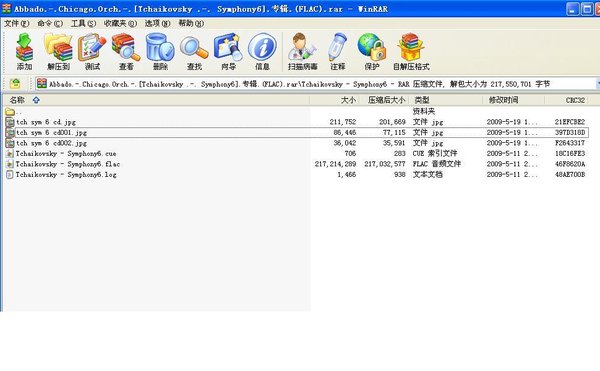This screenshot has height=371, width=600.
Task: Click the 资料夹 type cell
Action: (x=424, y=112)
